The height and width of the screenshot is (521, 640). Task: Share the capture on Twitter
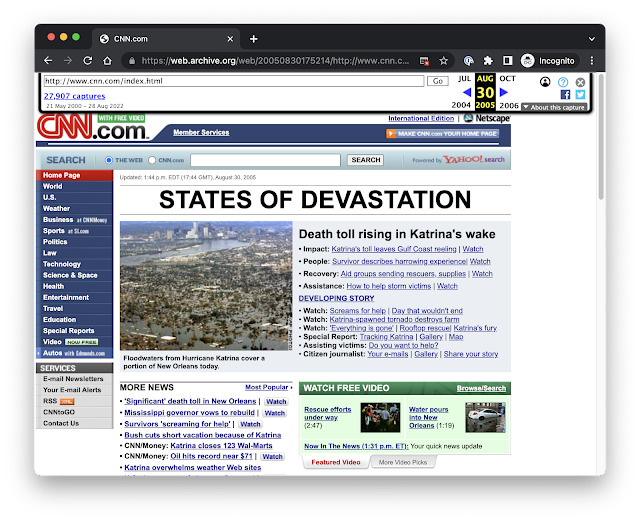pos(580,95)
